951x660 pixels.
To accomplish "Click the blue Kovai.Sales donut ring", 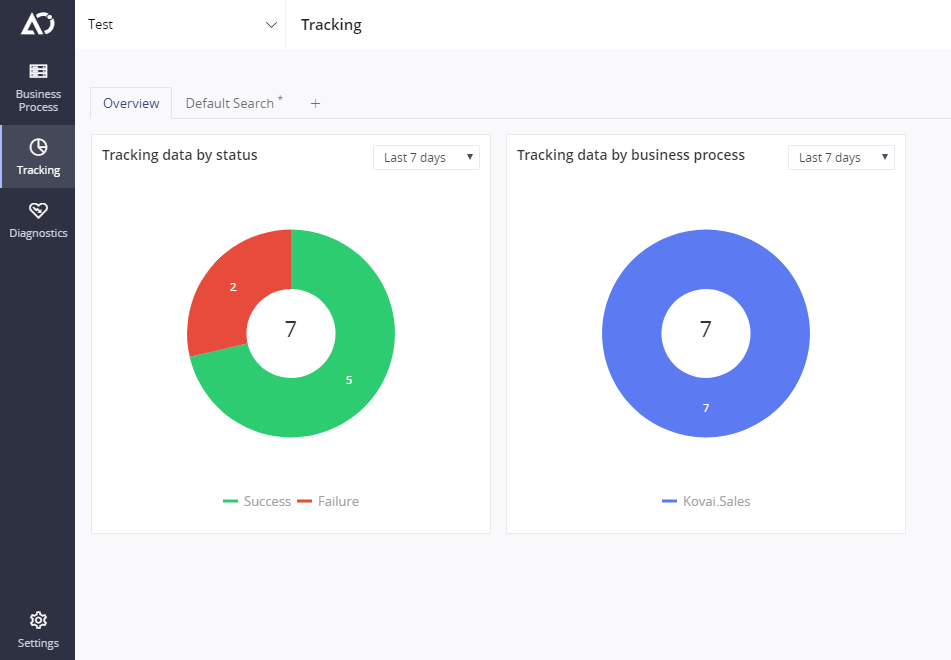I will click(x=706, y=408).
